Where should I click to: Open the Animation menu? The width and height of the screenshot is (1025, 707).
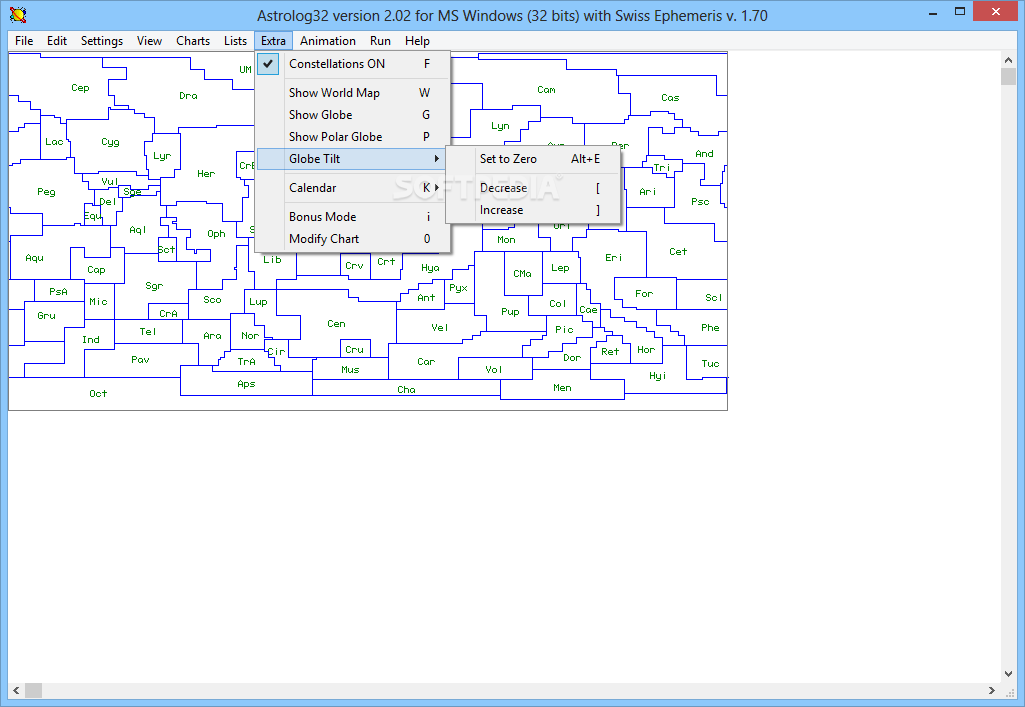(328, 41)
